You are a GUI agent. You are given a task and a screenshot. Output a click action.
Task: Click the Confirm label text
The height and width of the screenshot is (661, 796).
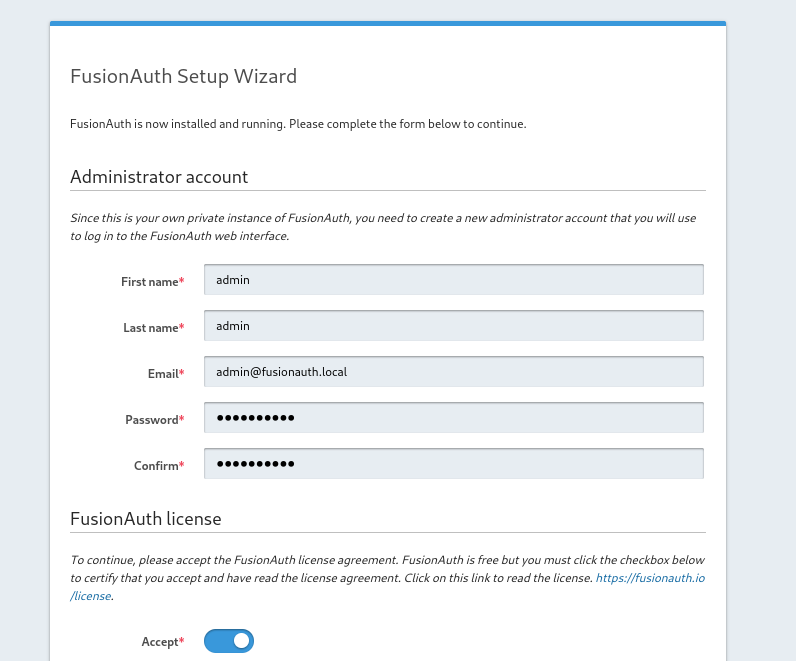[x=159, y=466]
